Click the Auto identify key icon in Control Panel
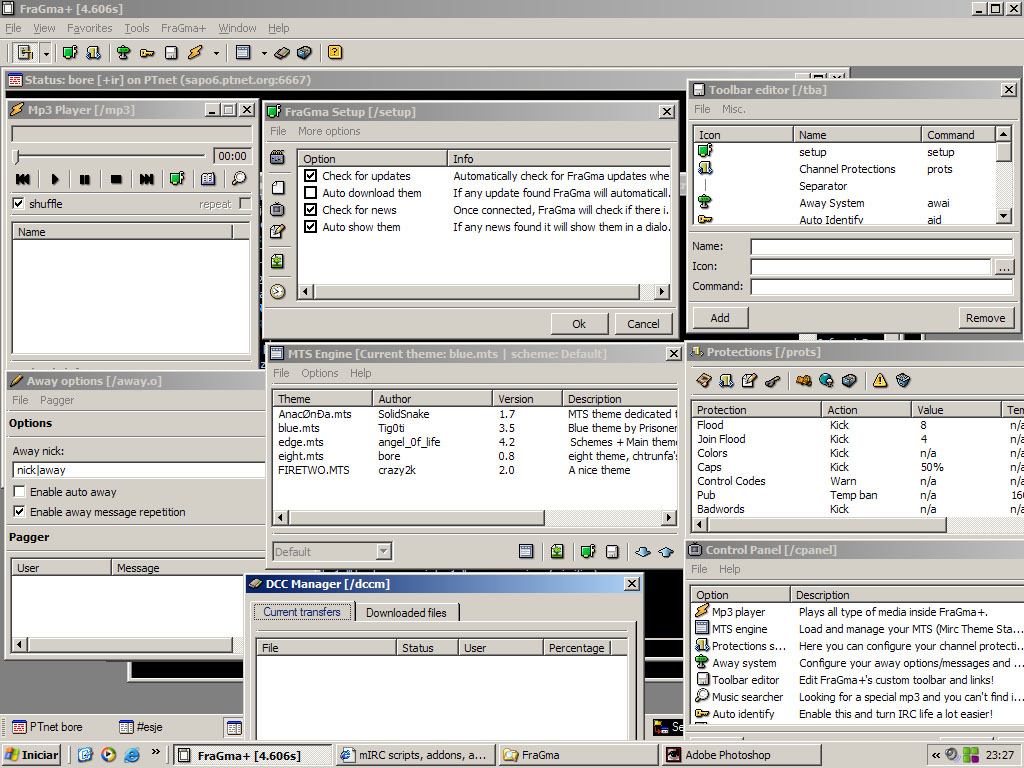This screenshot has height=768, width=1024. 702,713
